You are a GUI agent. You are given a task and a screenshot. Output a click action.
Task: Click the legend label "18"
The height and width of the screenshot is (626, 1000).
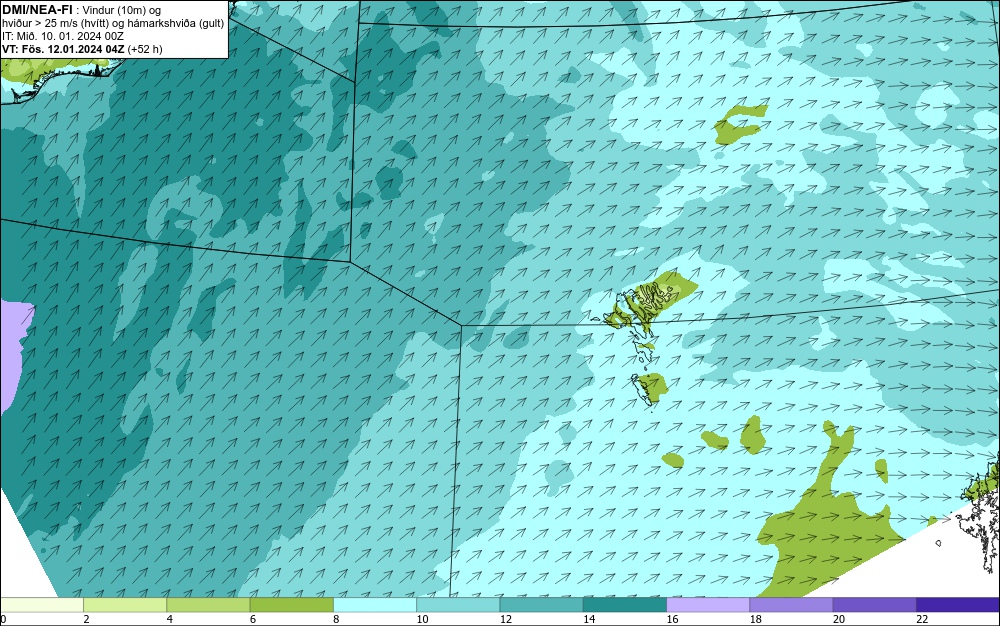coord(756,619)
